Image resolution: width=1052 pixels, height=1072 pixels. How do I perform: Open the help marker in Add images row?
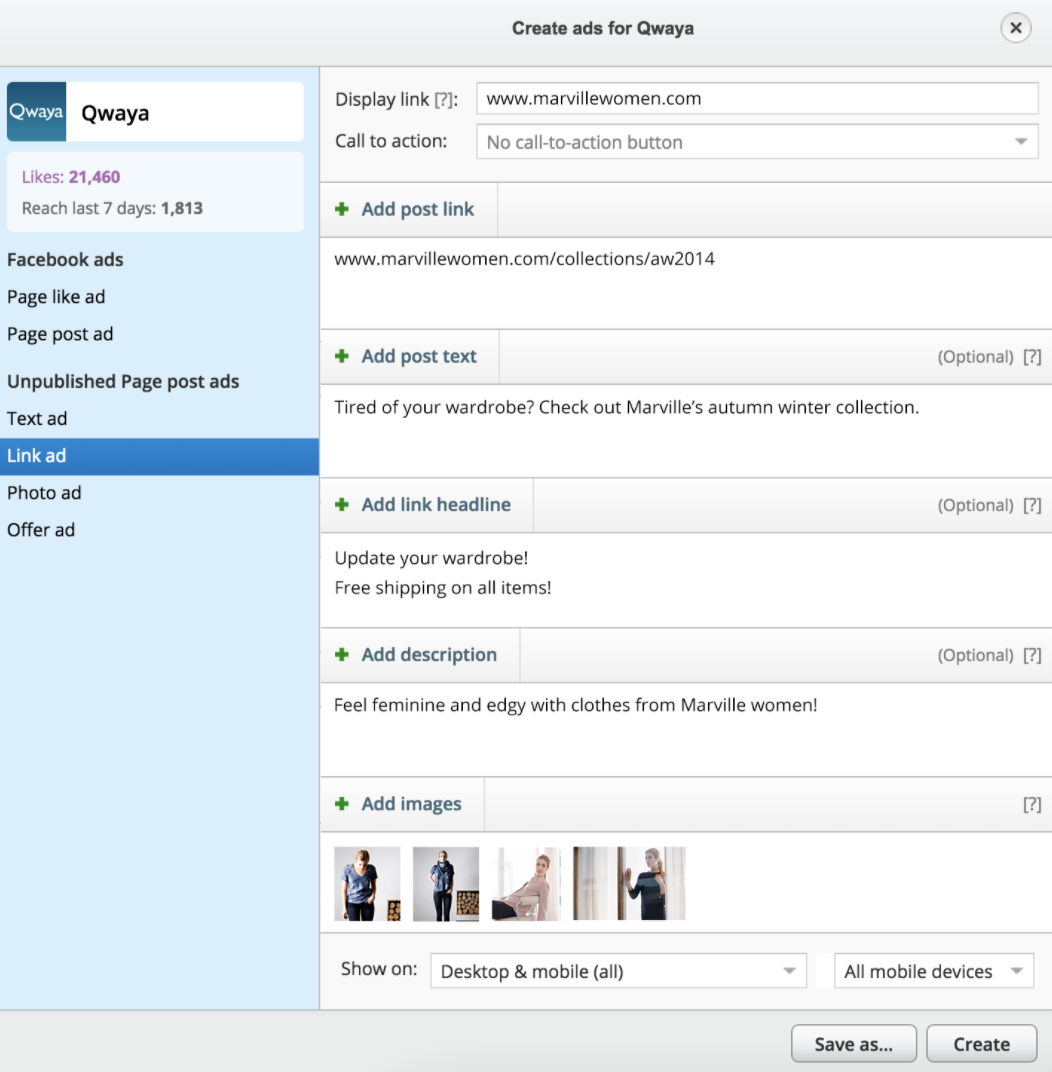tap(1032, 805)
